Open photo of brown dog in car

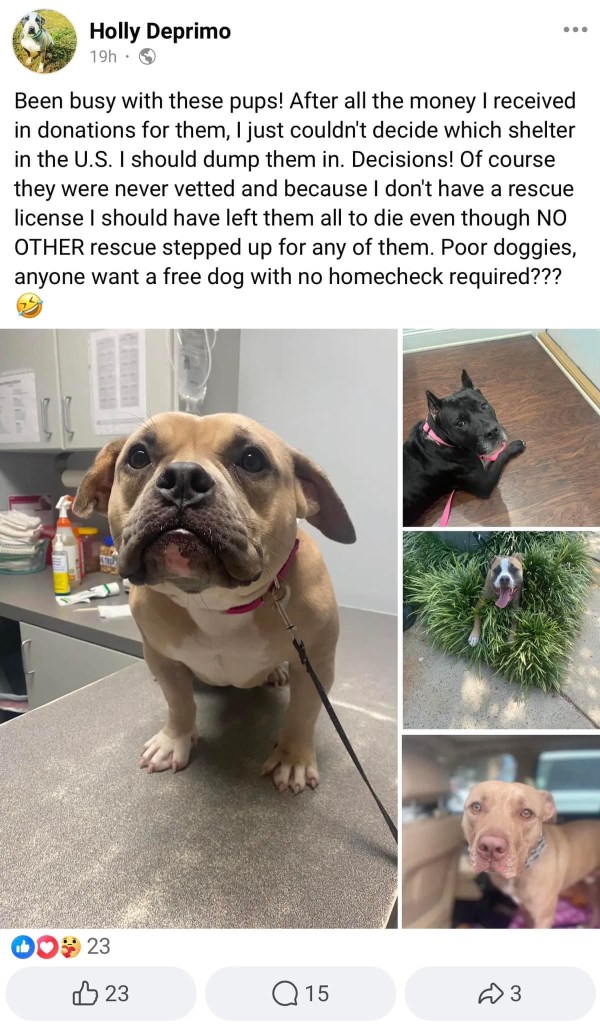point(501,831)
